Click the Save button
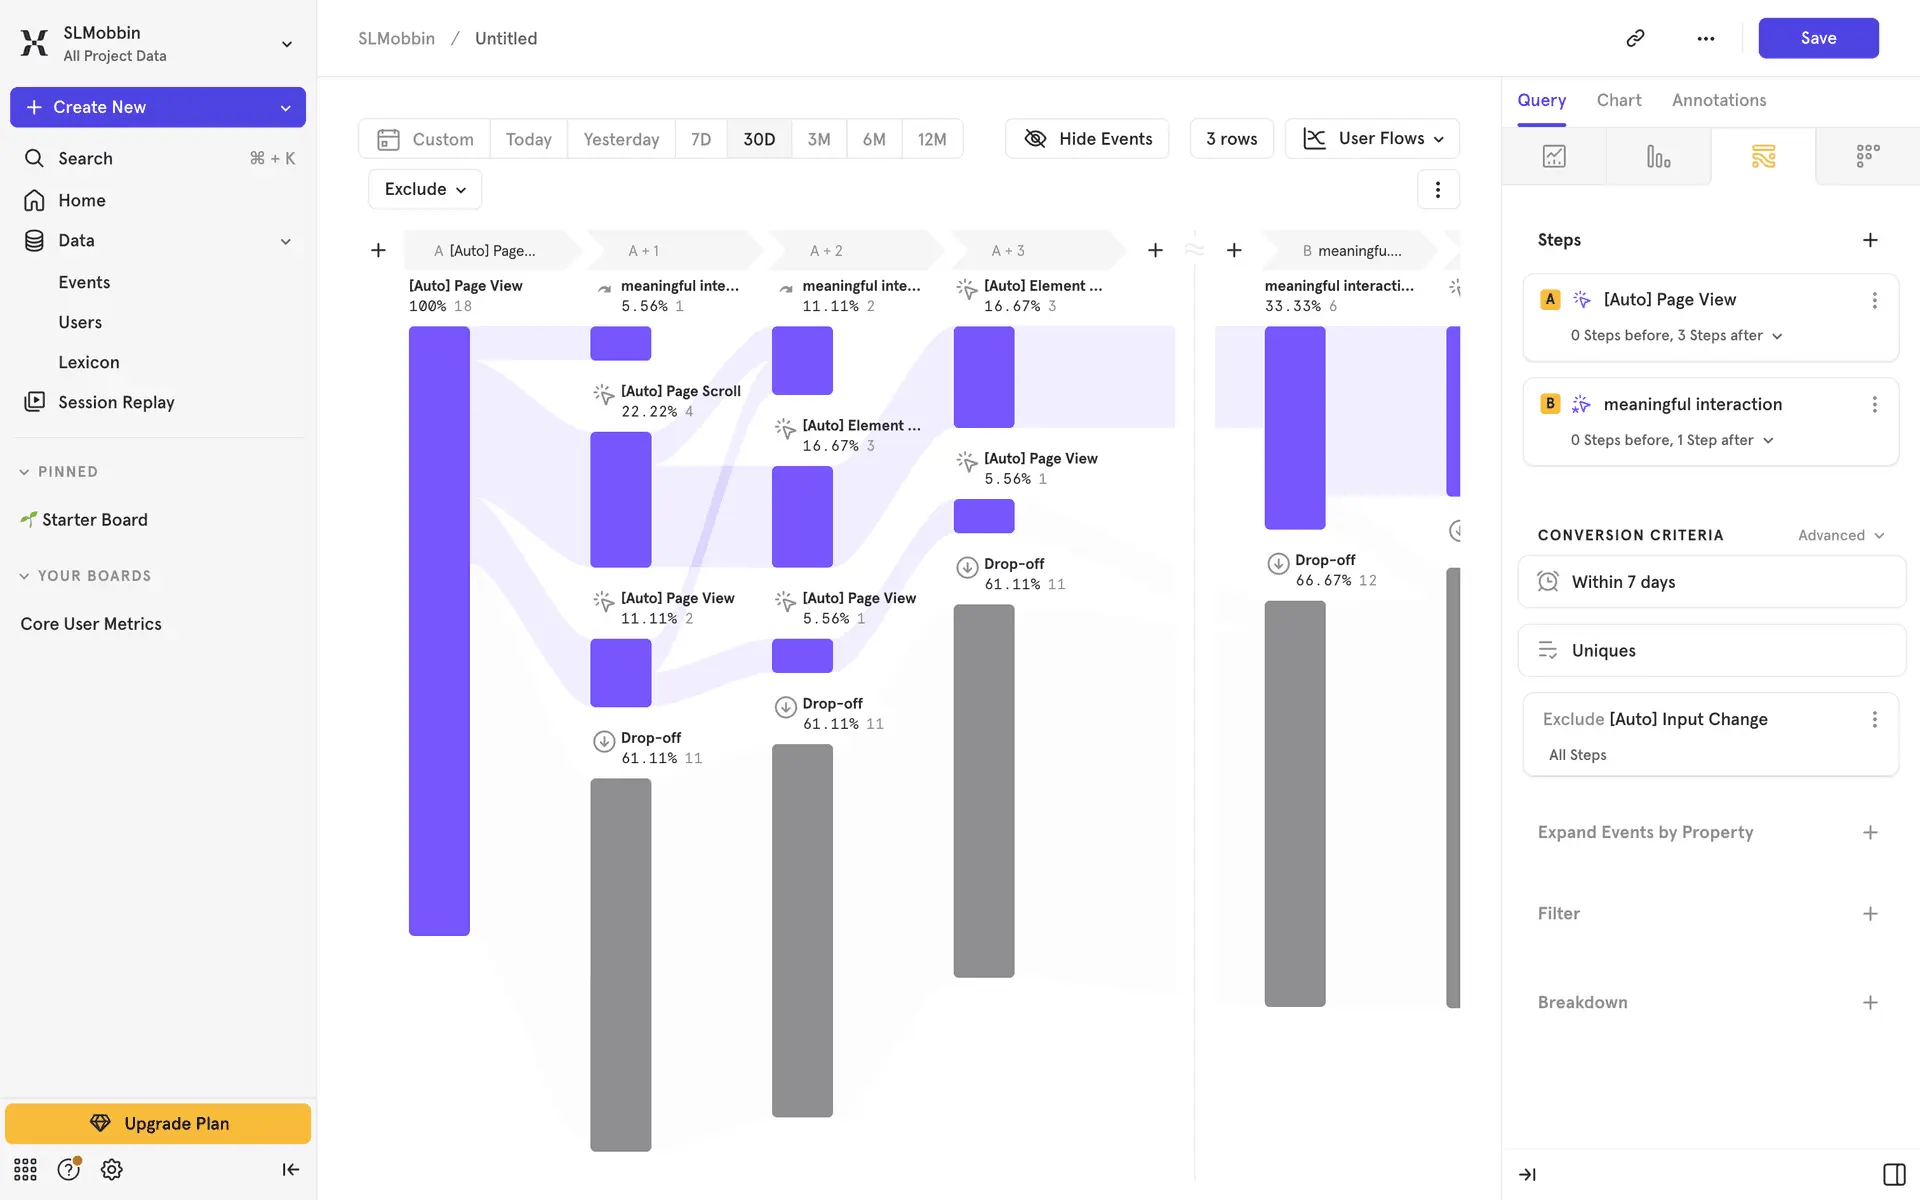This screenshot has width=1920, height=1200. (x=1817, y=38)
